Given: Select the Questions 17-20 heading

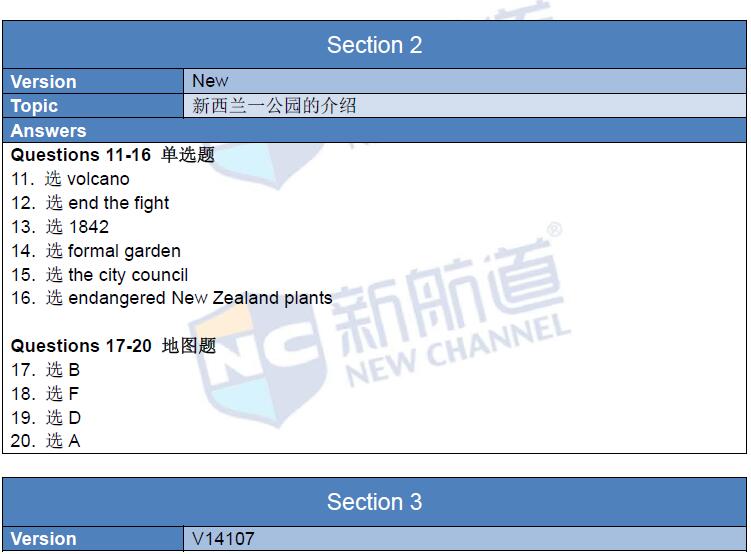Looking at the screenshot, I should [114, 346].
